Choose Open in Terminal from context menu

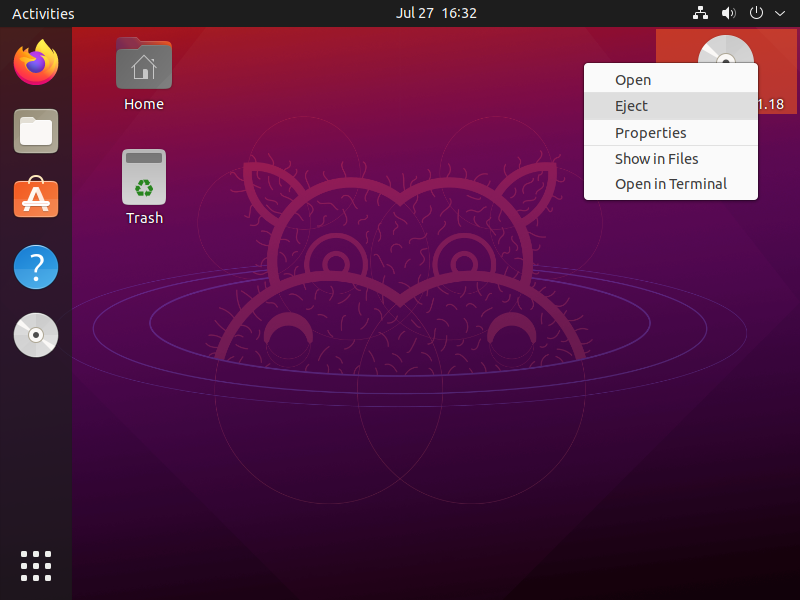pyautogui.click(x=670, y=184)
